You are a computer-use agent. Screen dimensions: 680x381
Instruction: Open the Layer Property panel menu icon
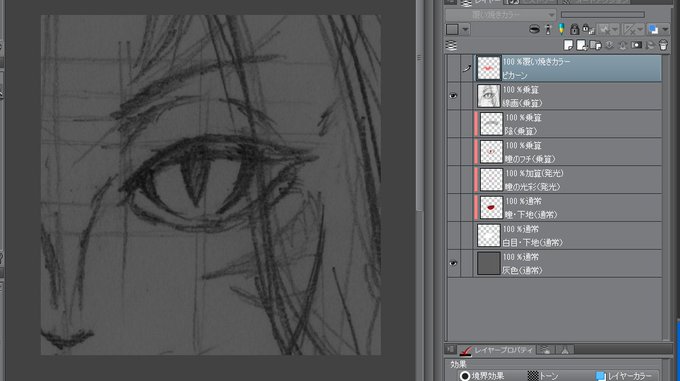click(x=450, y=349)
